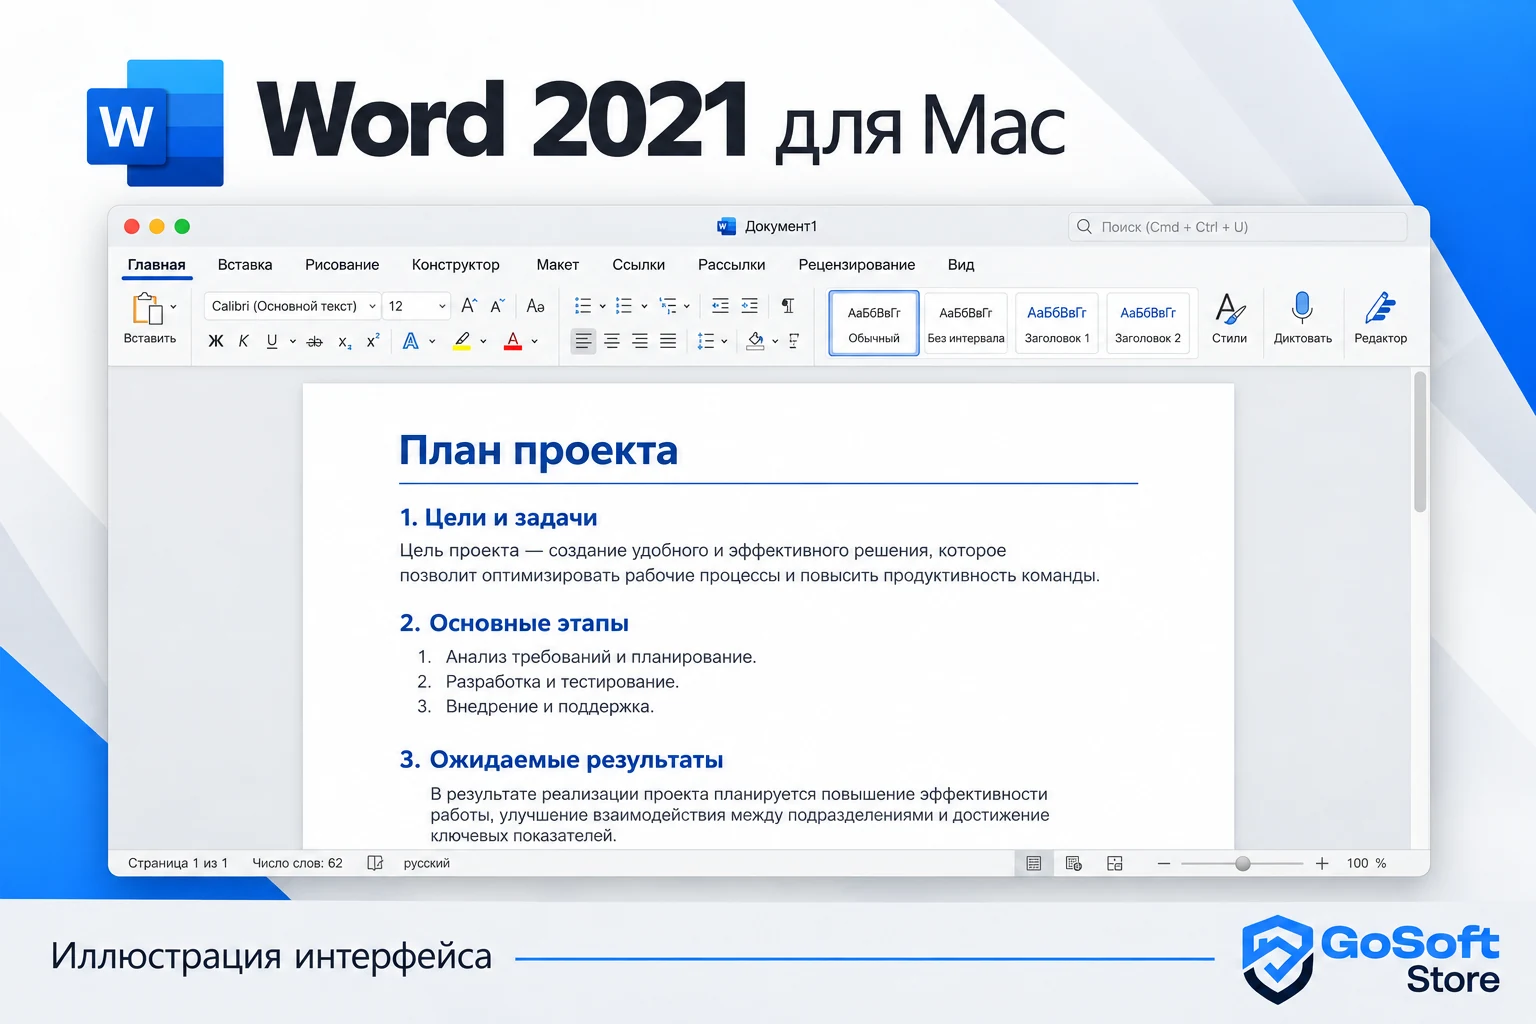
Task: Go to the Ссылки tab
Action: coord(638,265)
